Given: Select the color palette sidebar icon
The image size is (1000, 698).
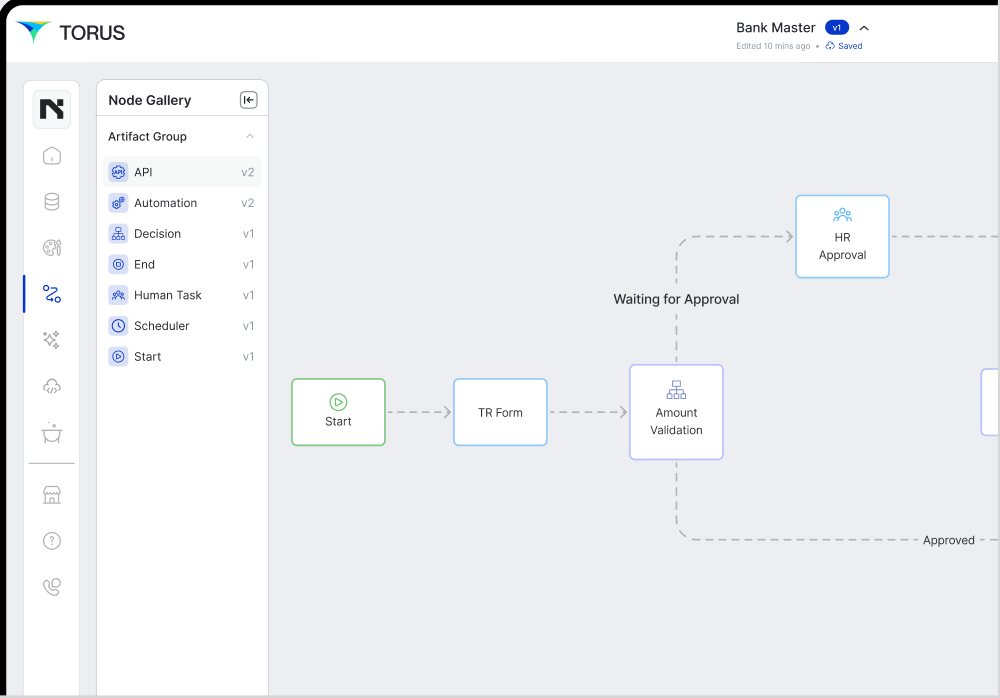Looking at the screenshot, I should (52, 248).
